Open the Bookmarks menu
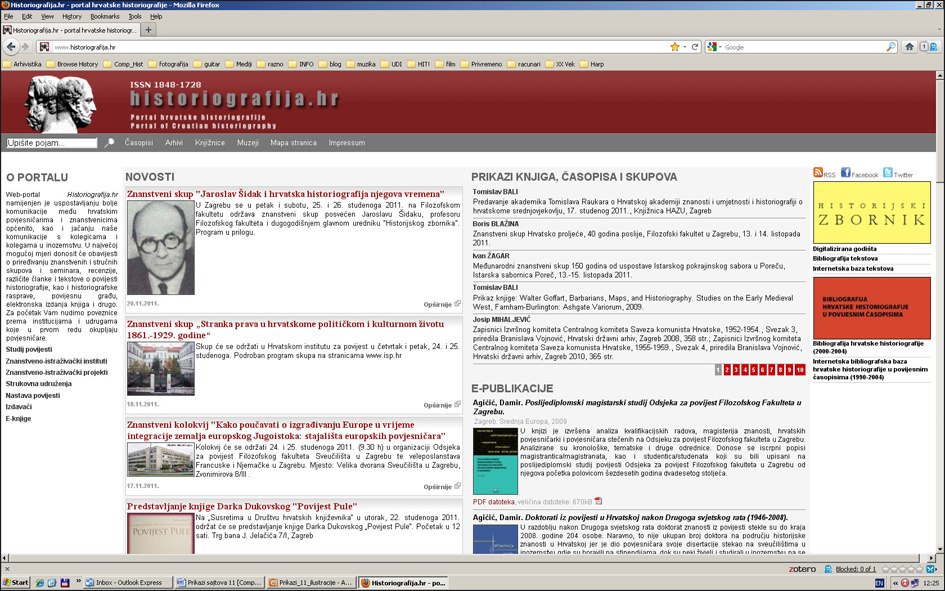This screenshot has height=591, width=945. (x=104, y=17)
